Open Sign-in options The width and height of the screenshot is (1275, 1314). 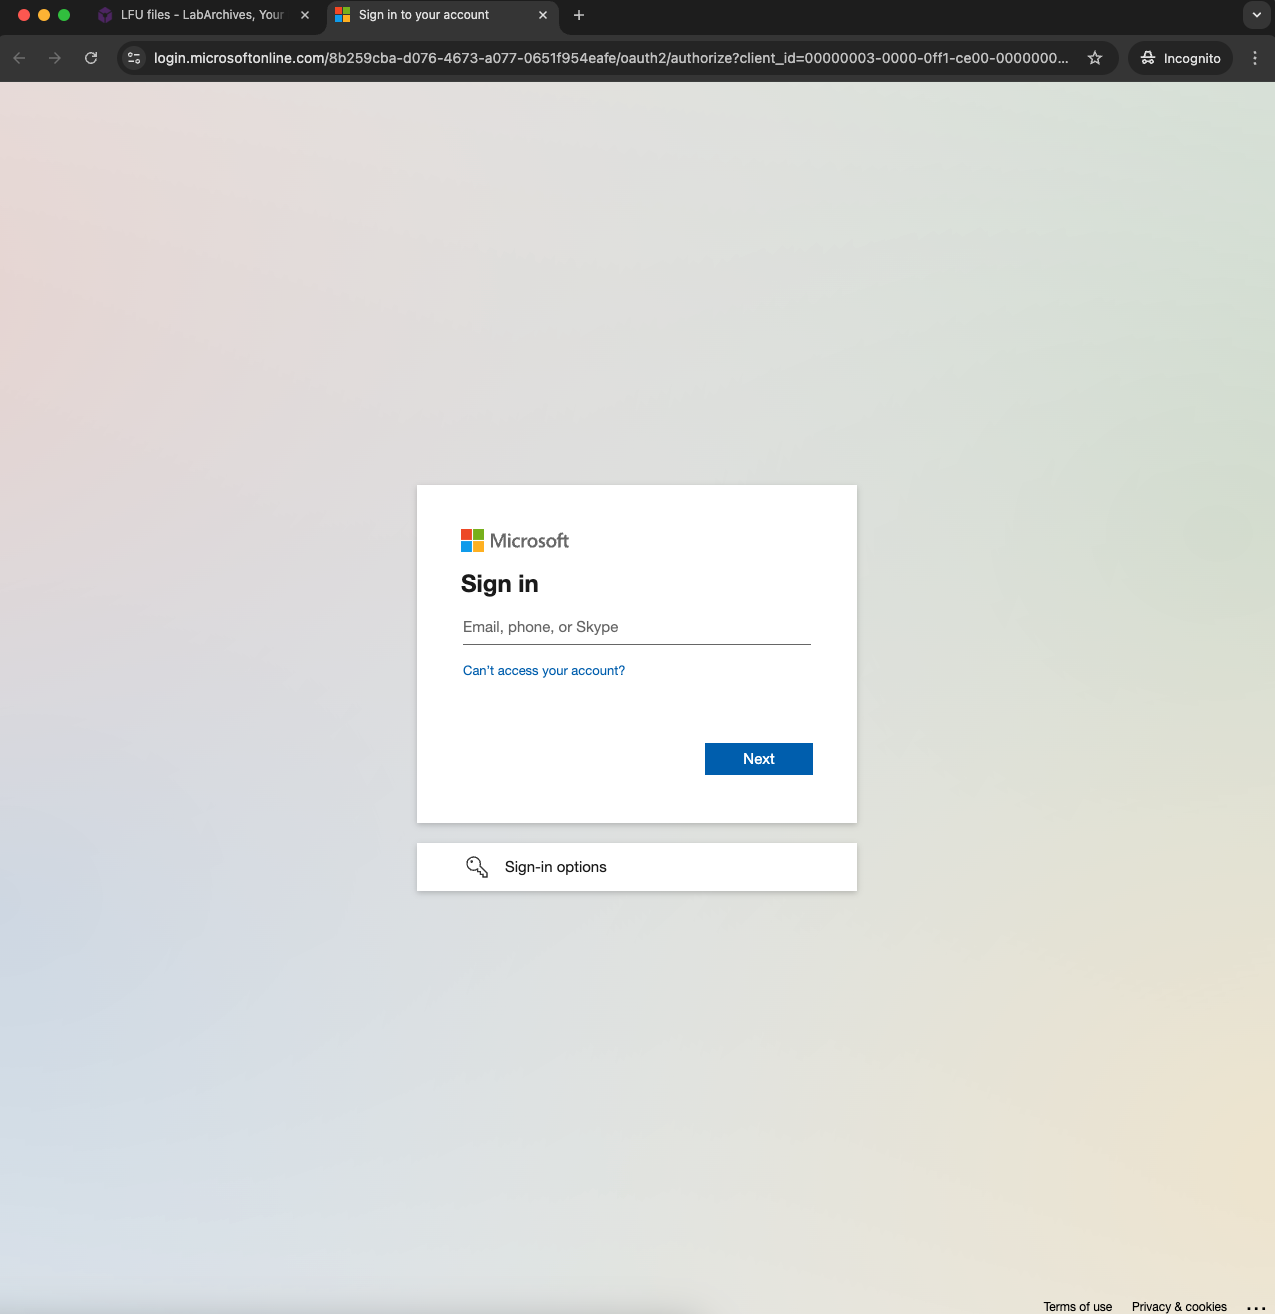coord(636,867)
